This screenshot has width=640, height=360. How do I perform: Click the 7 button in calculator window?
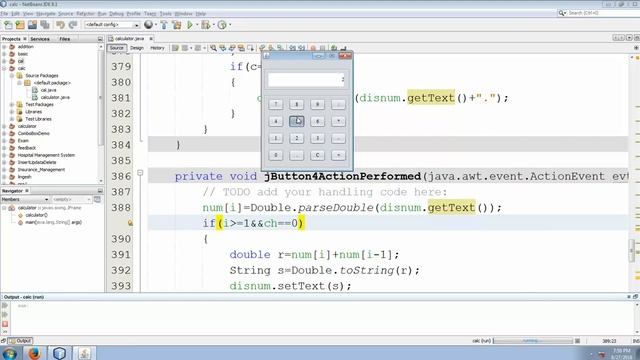(x=276, y=104)
